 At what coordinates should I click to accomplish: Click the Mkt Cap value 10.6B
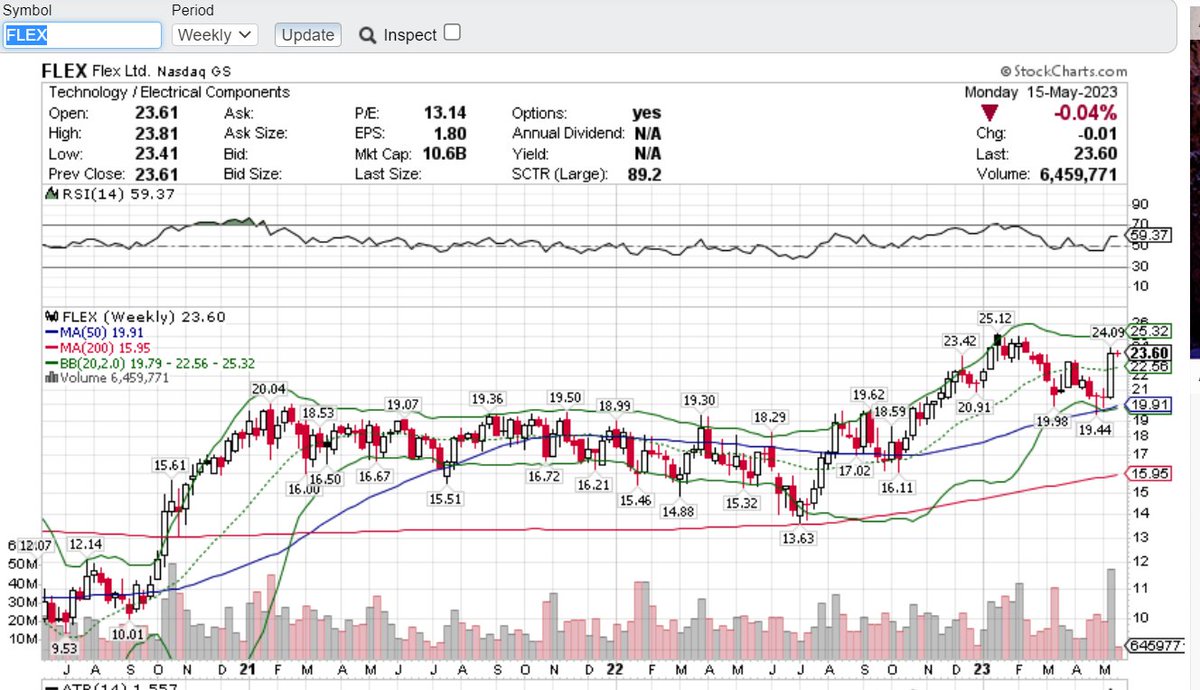443,154
